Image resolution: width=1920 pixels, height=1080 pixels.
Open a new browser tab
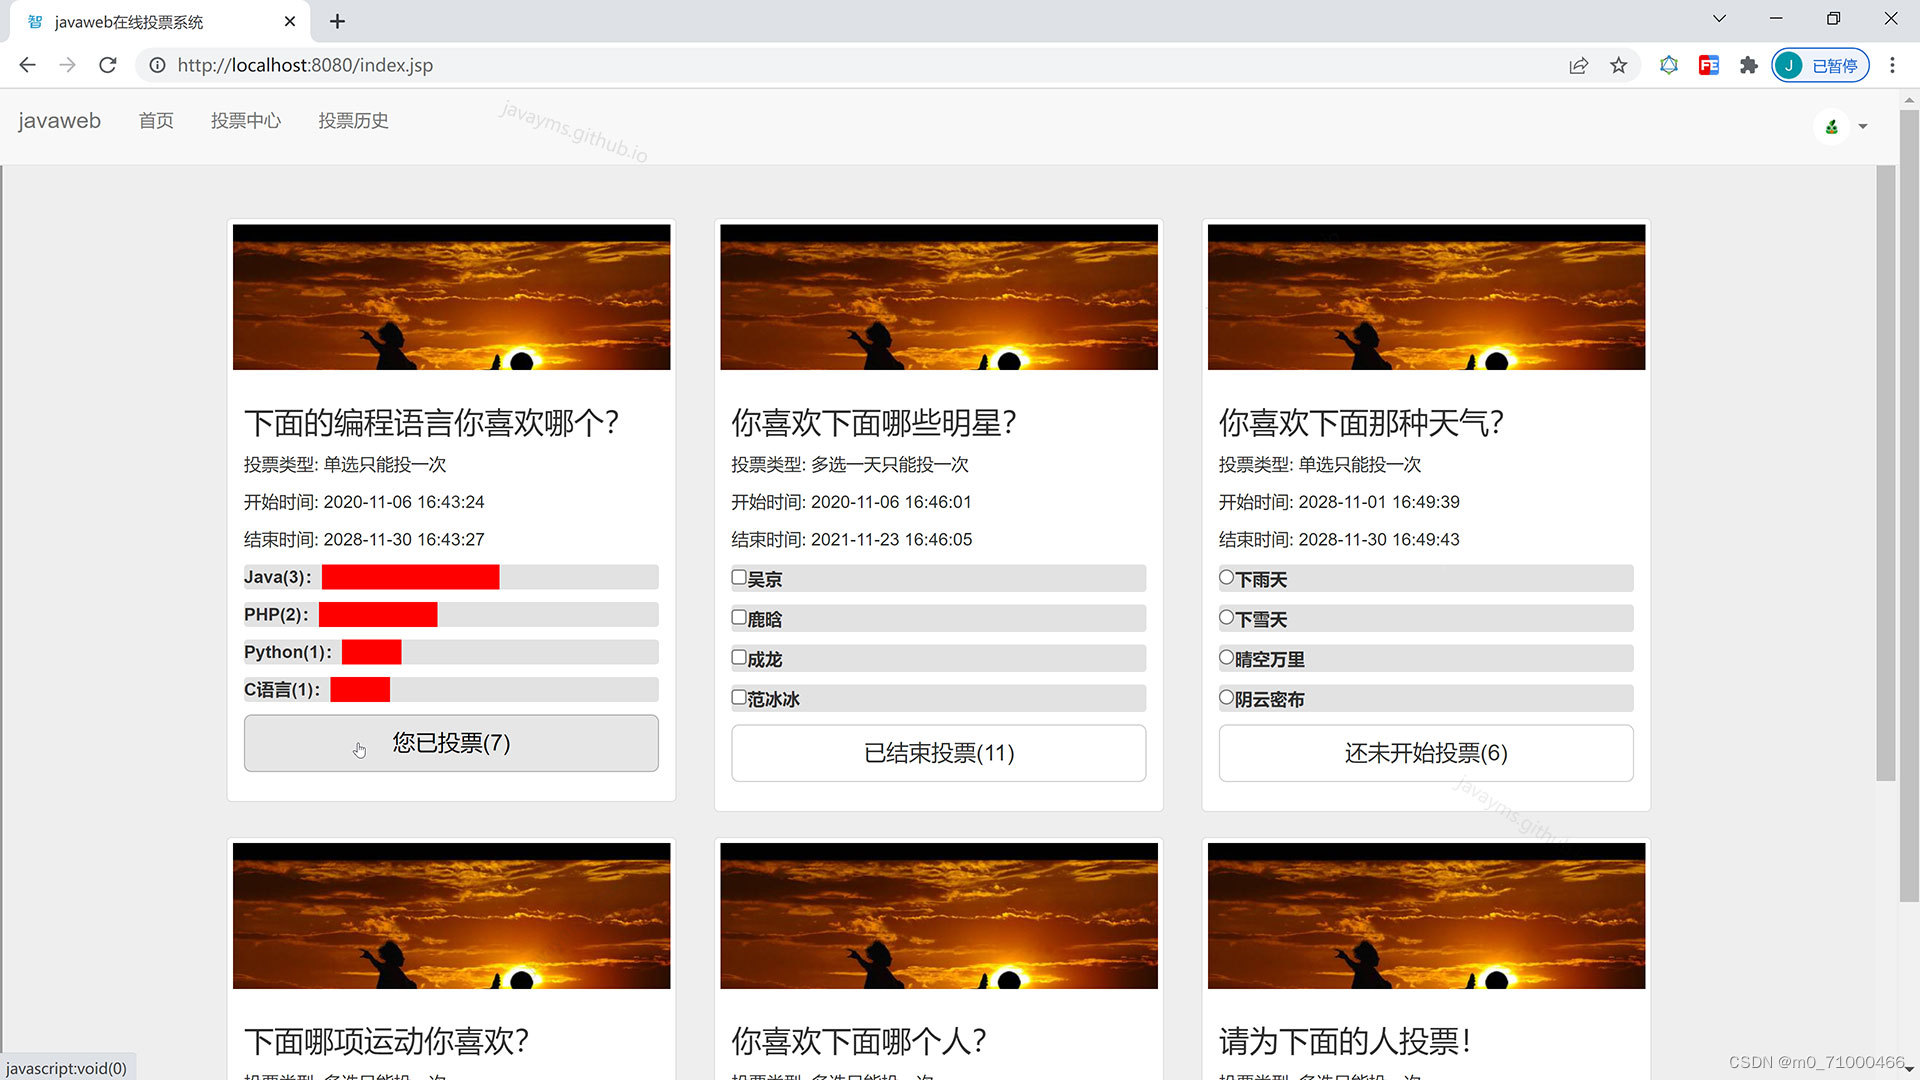tap(337, 21)
